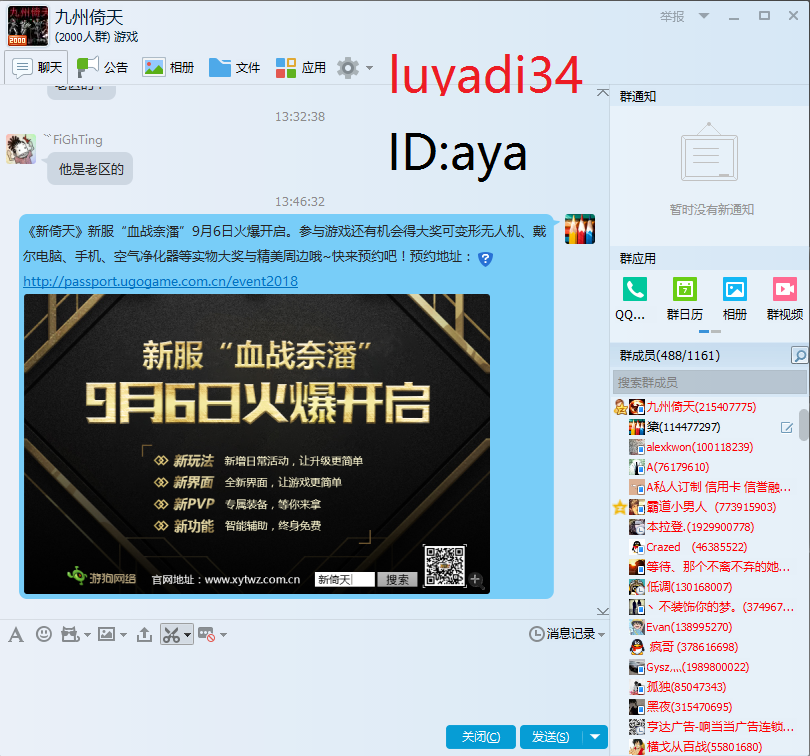Expand the arrow next to settings gear
The height and width of the screenshot is (756, 810).
(x=369, y=68)
